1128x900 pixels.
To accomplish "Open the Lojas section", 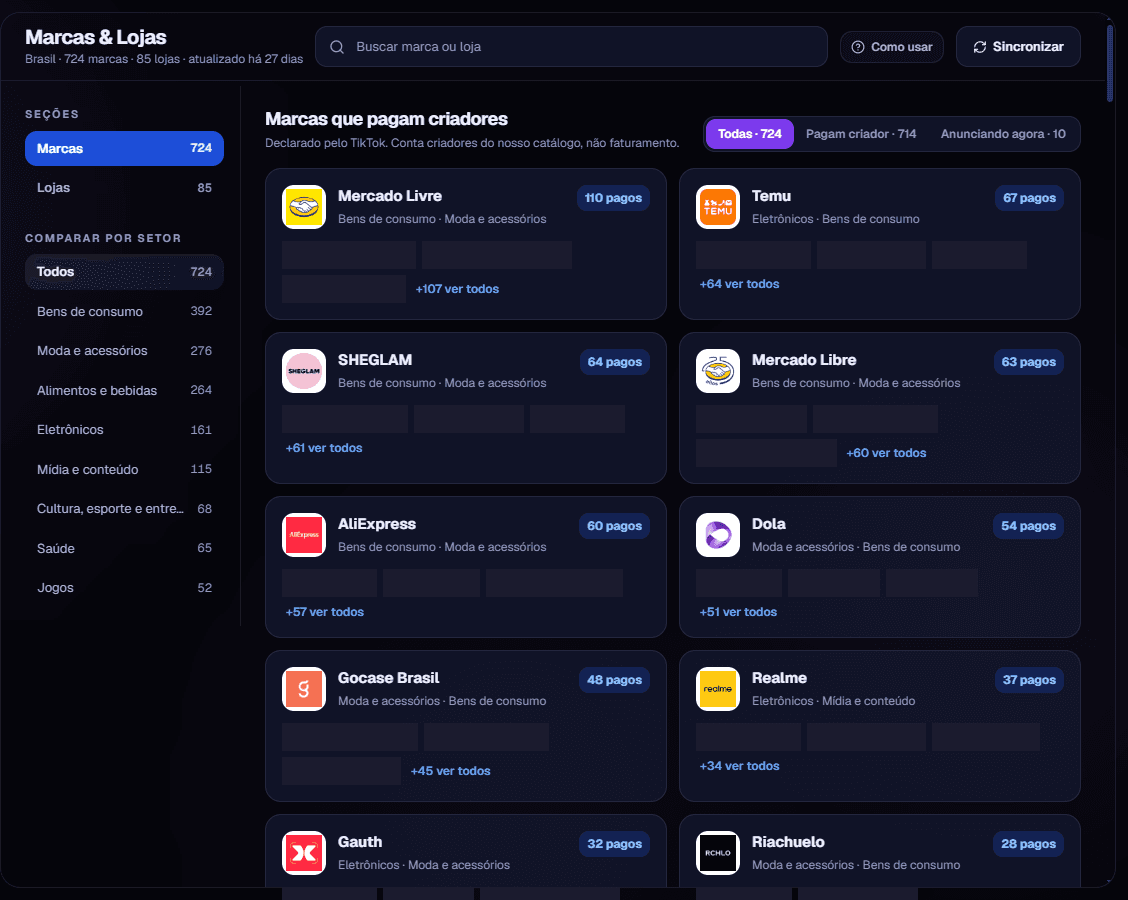I will 124,188.
